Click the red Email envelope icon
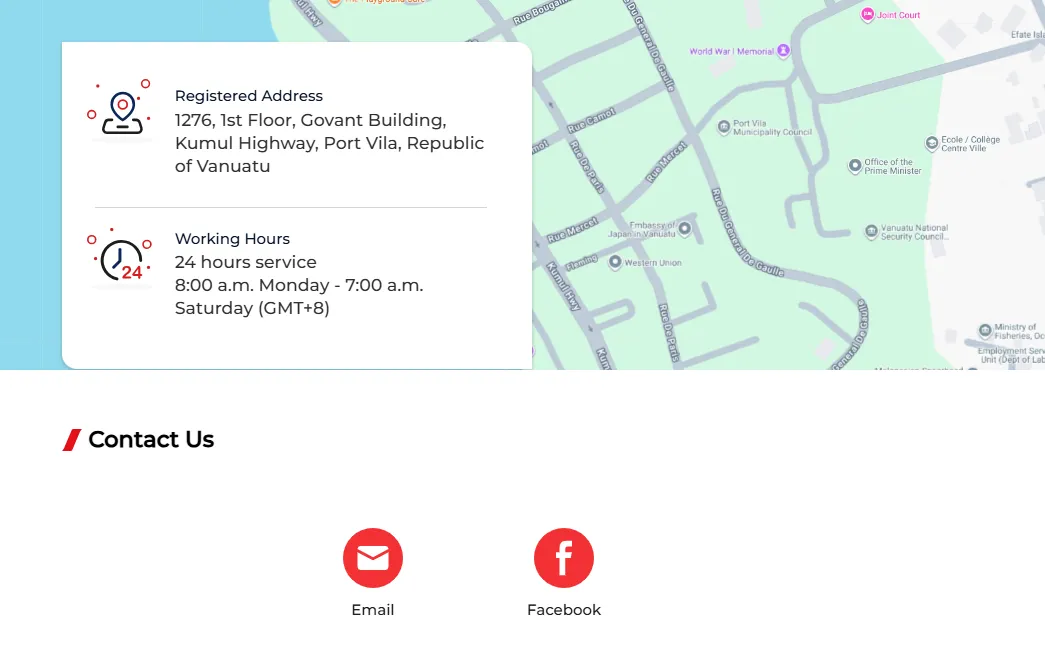Screen dimensions: 1045x656 click(373, 558)
